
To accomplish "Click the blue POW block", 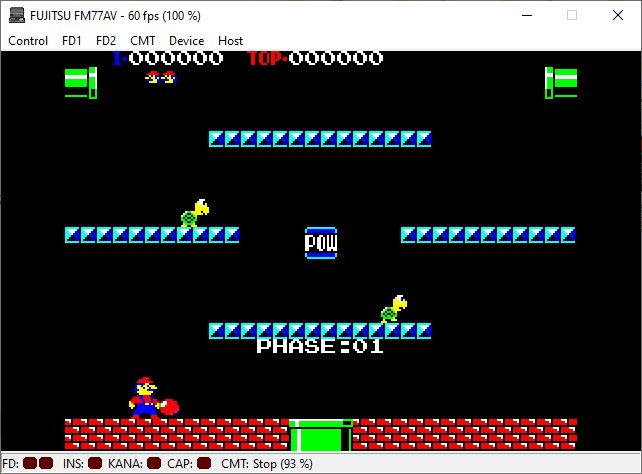I will [x=321, y=243].
